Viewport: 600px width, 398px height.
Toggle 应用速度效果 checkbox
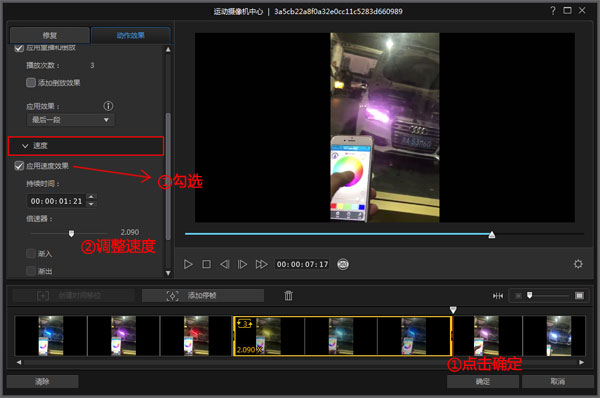pyautogui.click(x=19, y=166)
